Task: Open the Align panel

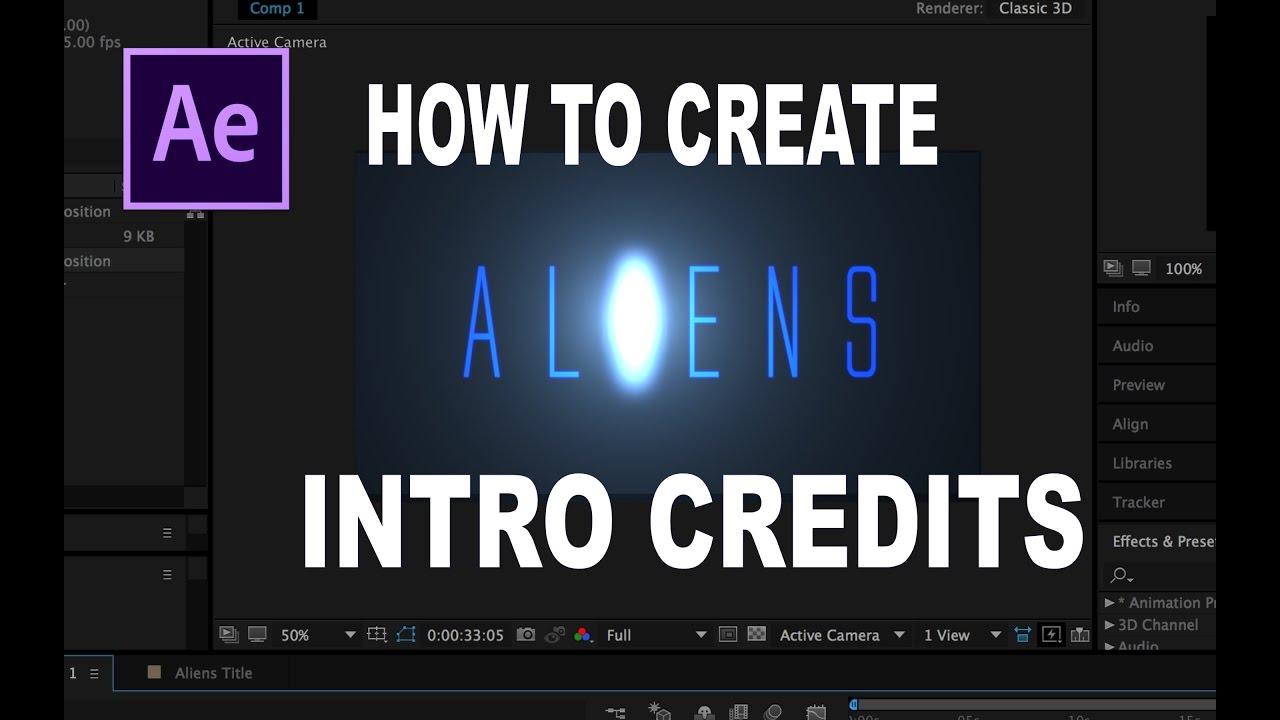Action: (x=1130, y=424)
